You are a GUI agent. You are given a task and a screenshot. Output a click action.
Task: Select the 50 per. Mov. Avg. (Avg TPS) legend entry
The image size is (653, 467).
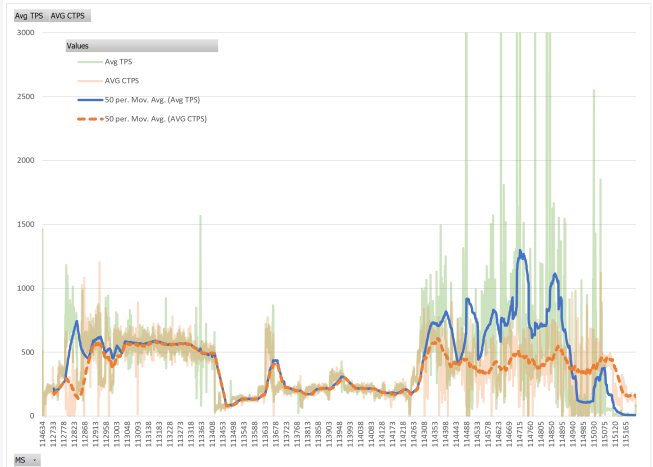pyautogui.click(x=152, y=100)
